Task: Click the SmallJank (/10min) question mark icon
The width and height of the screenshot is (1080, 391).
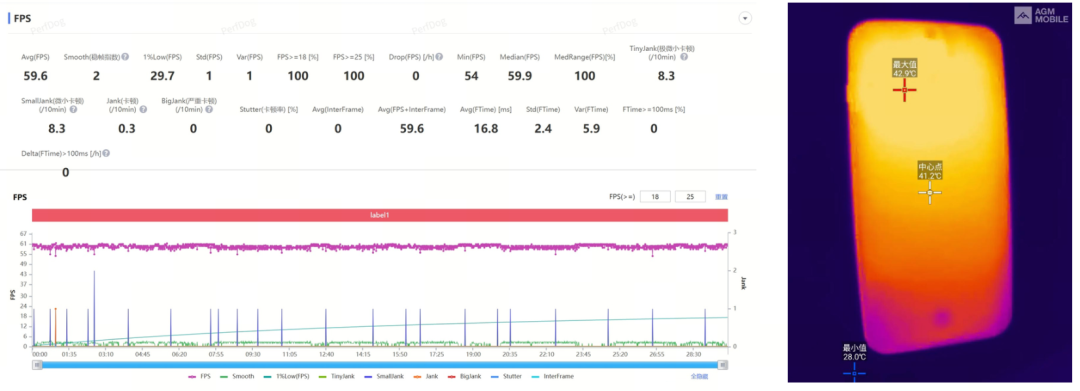Action: click(x=73, y=109)
